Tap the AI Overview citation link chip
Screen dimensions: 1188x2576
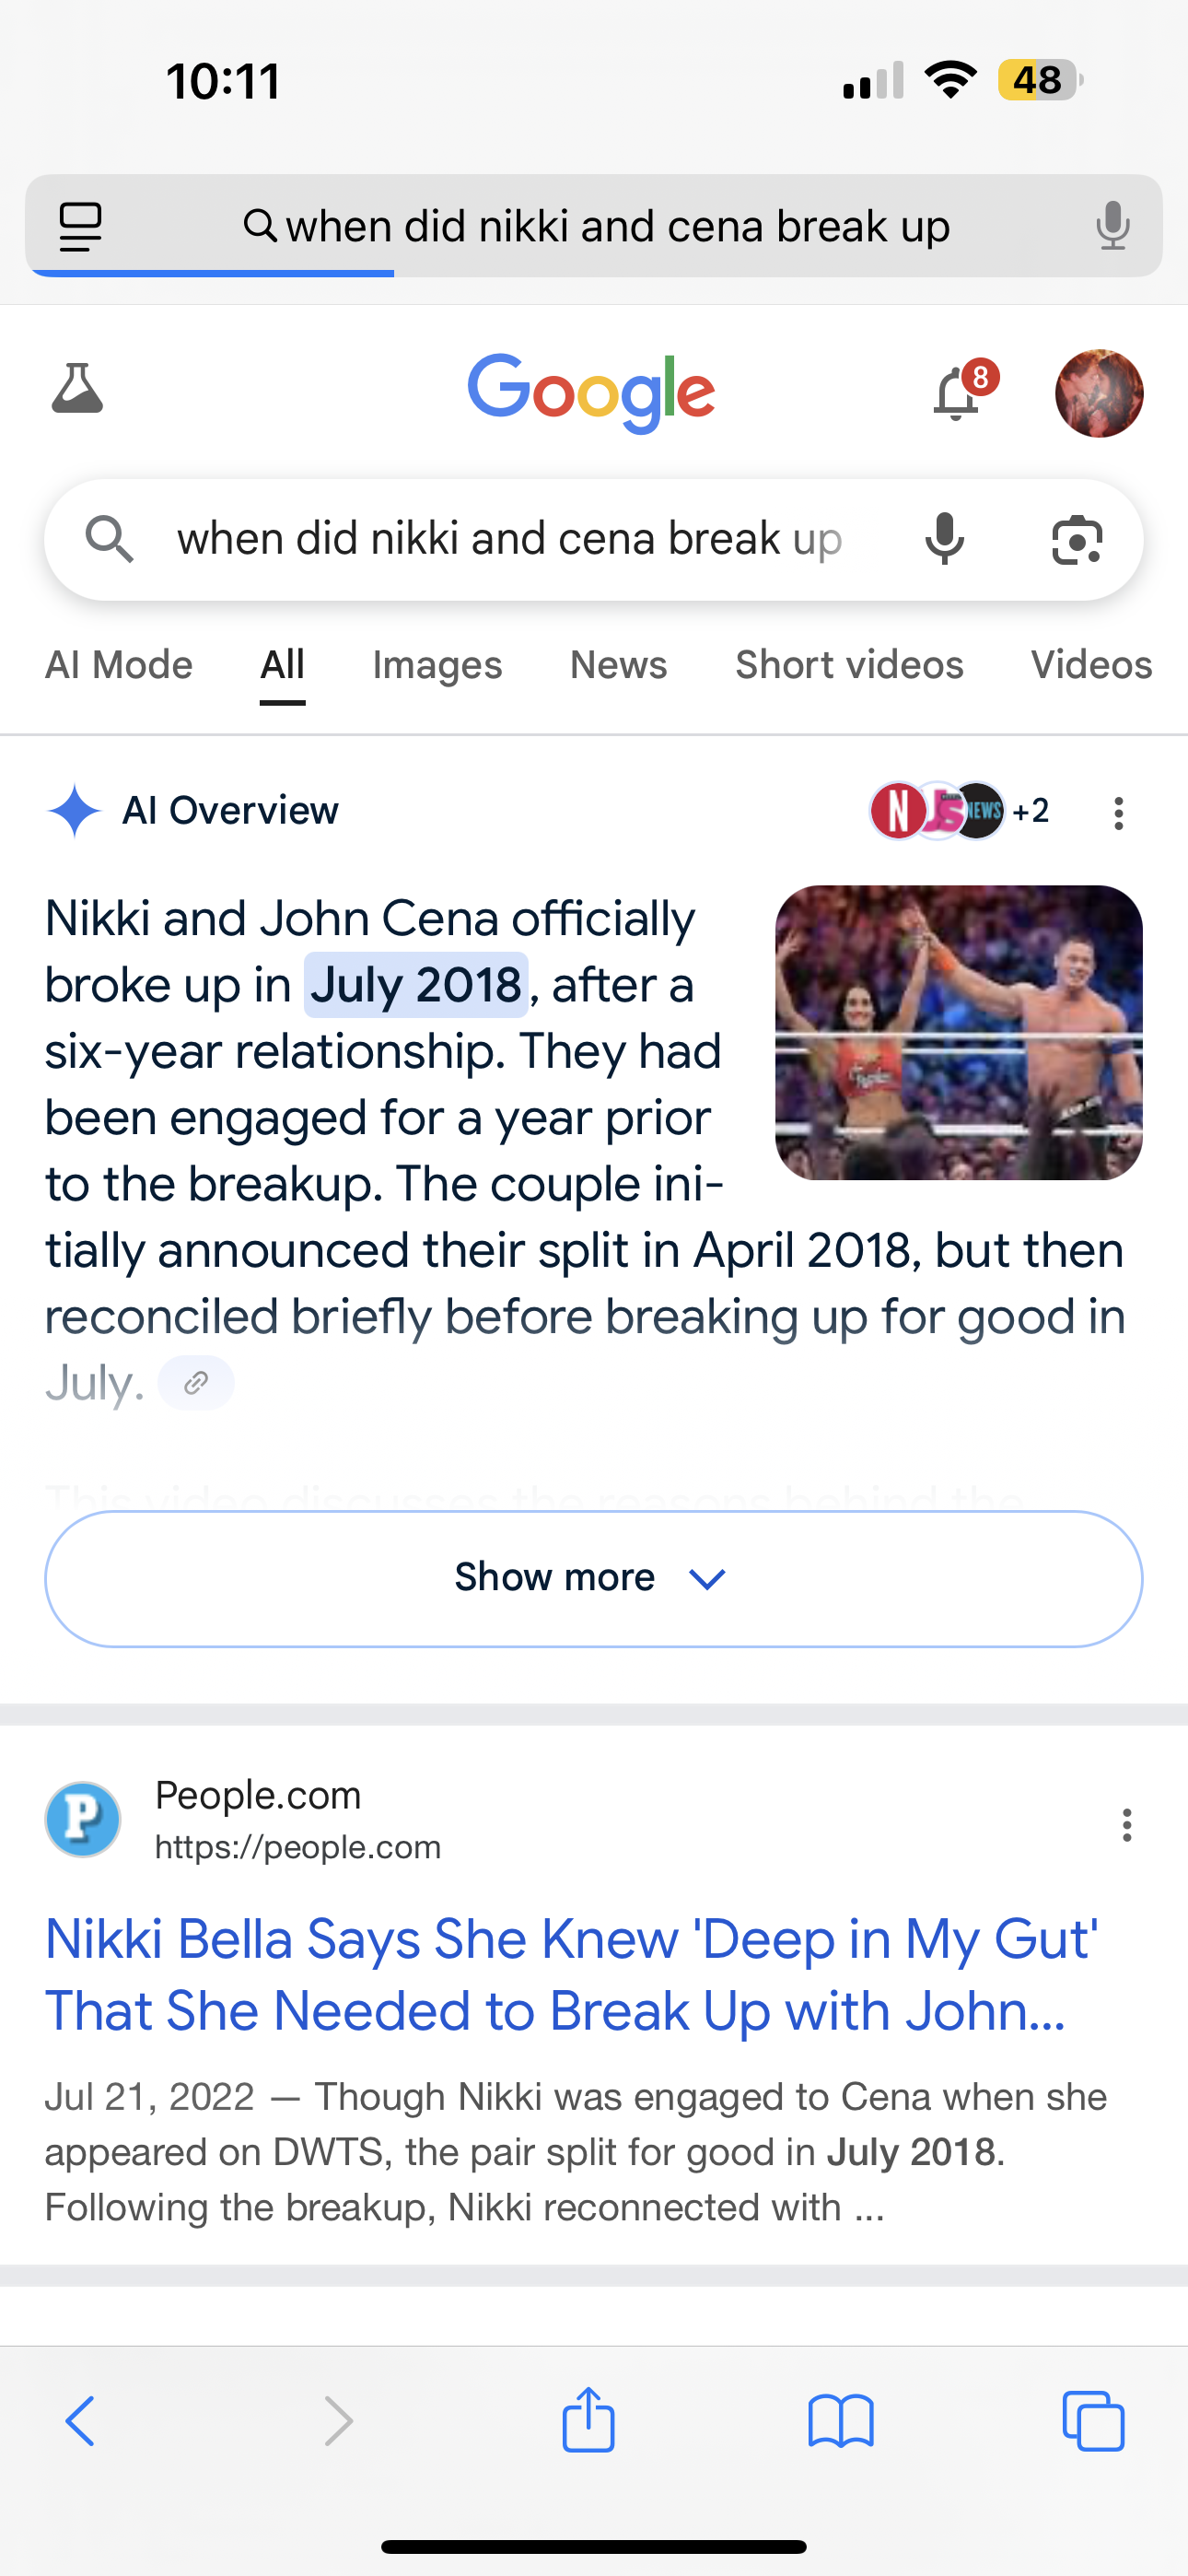(196, 1383)
